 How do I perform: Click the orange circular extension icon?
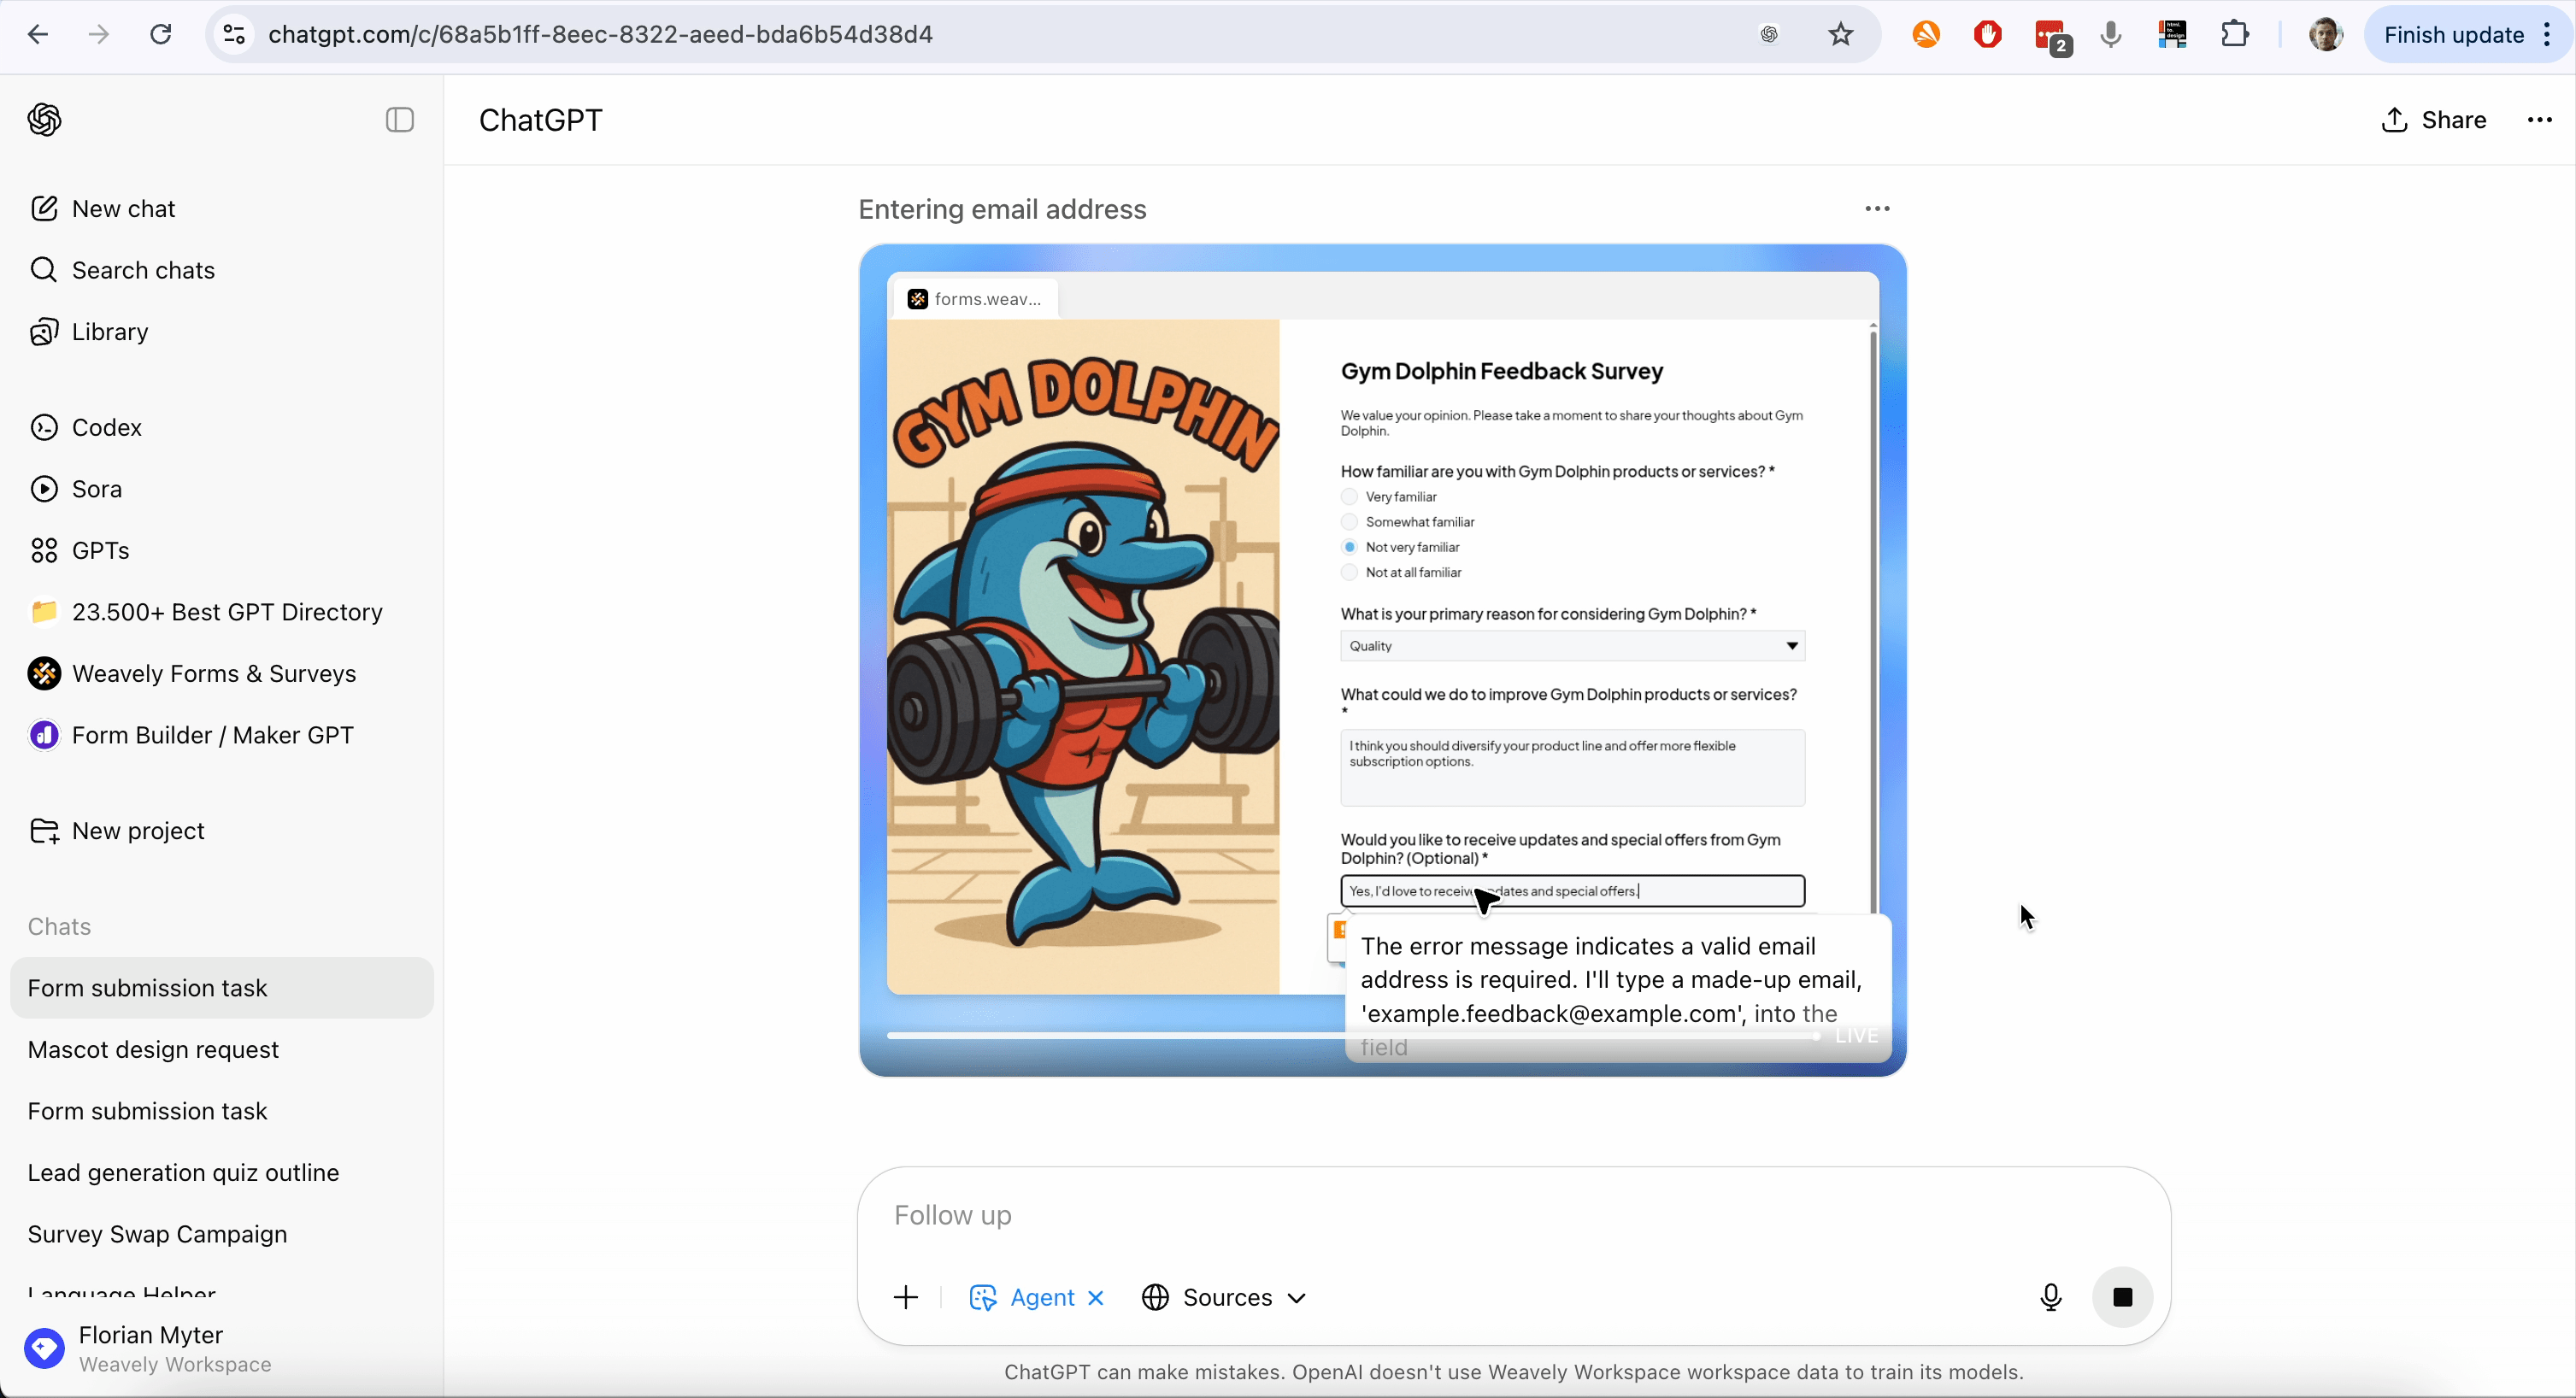(x=1926, y=35)
